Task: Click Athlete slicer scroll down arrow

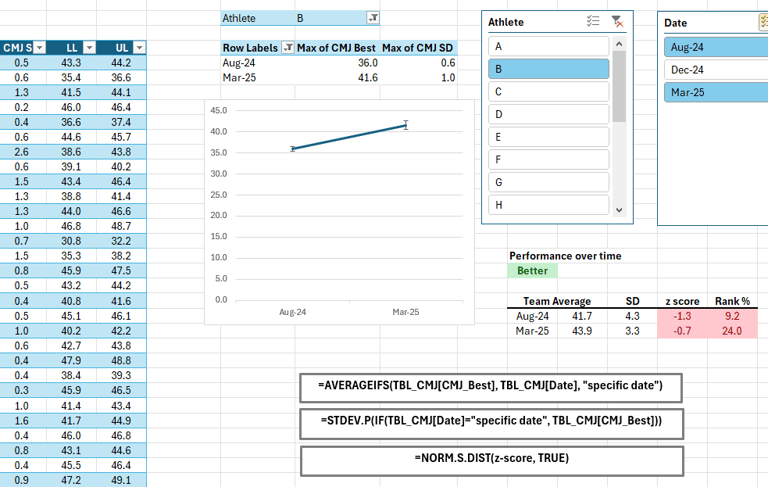Action: click(x=619, y=210)
